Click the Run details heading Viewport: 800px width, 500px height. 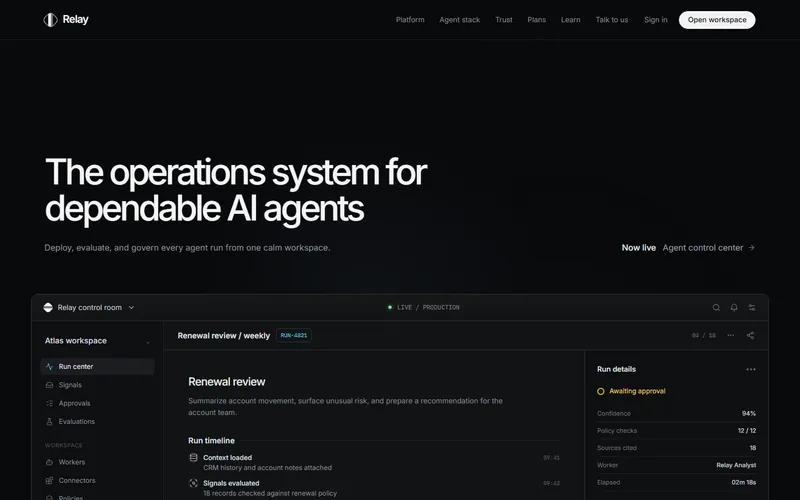pyautogui.click(x=616, y=369)
